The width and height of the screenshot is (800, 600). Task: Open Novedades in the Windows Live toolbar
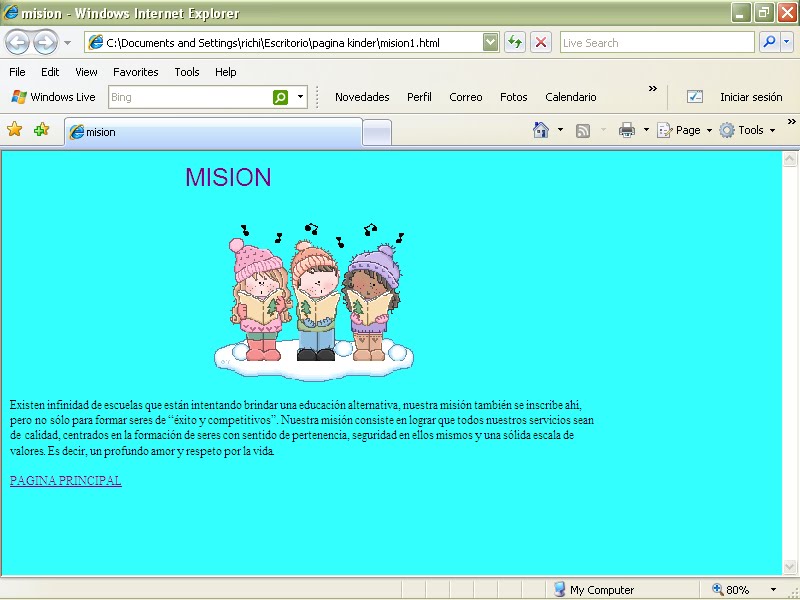point(362,97)
